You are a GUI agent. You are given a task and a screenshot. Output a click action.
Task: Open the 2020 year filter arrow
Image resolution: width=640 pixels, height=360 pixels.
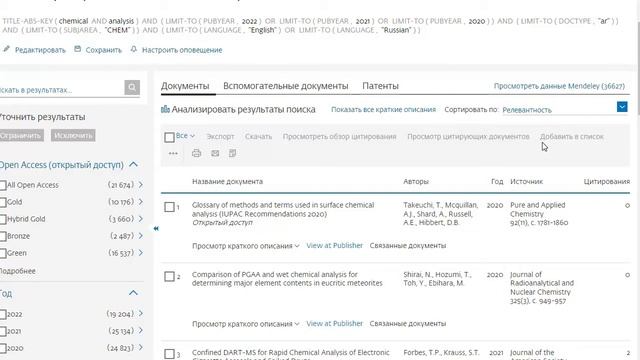(140, 348)
